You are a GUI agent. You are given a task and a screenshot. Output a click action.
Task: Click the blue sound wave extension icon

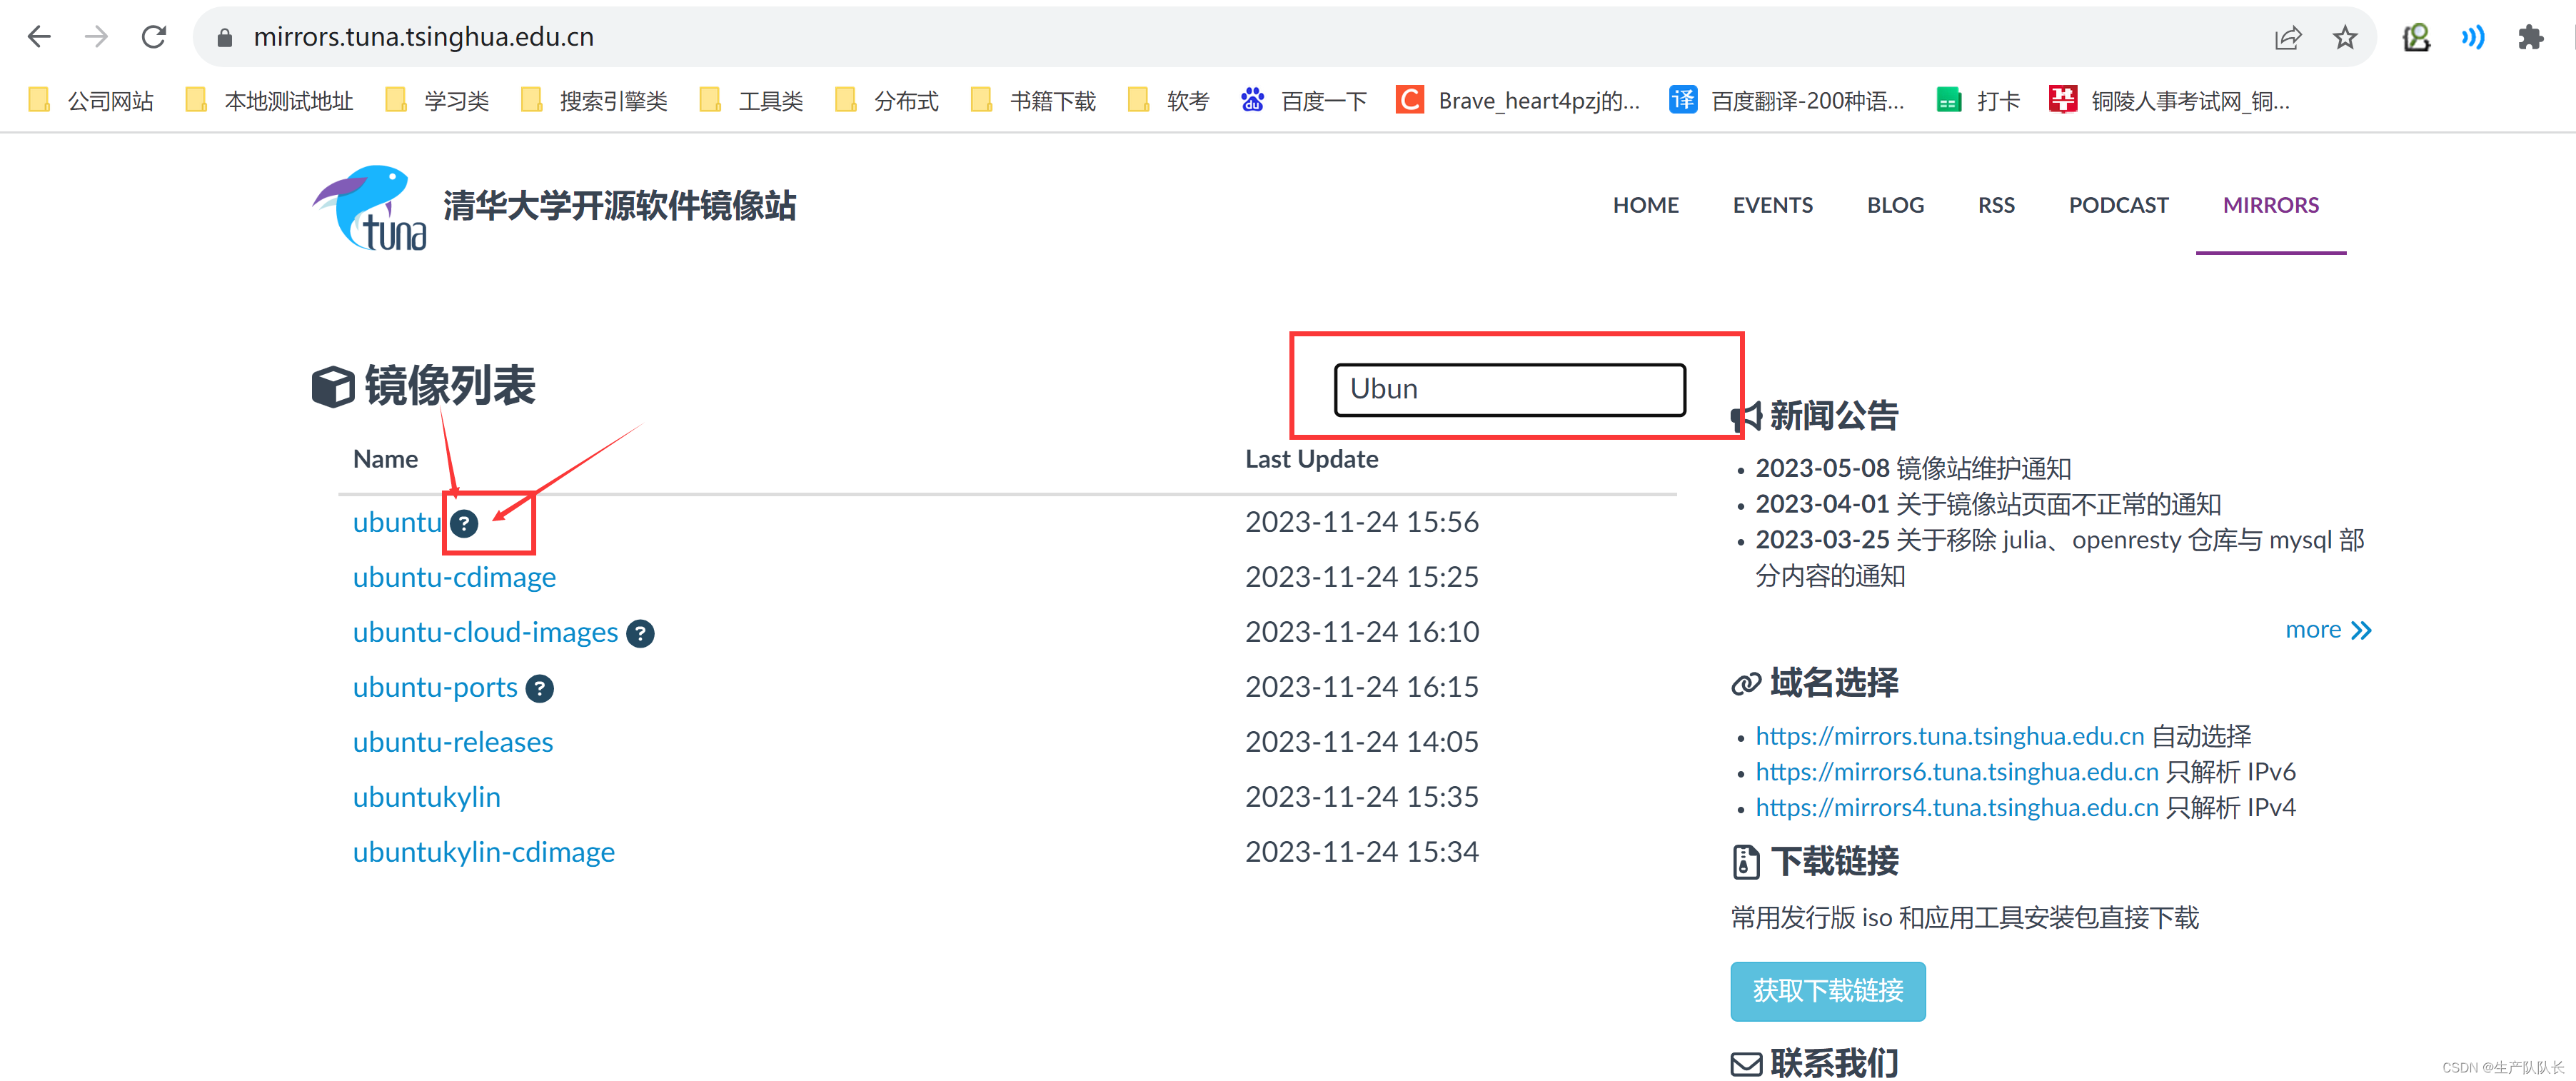point(2473,38)
